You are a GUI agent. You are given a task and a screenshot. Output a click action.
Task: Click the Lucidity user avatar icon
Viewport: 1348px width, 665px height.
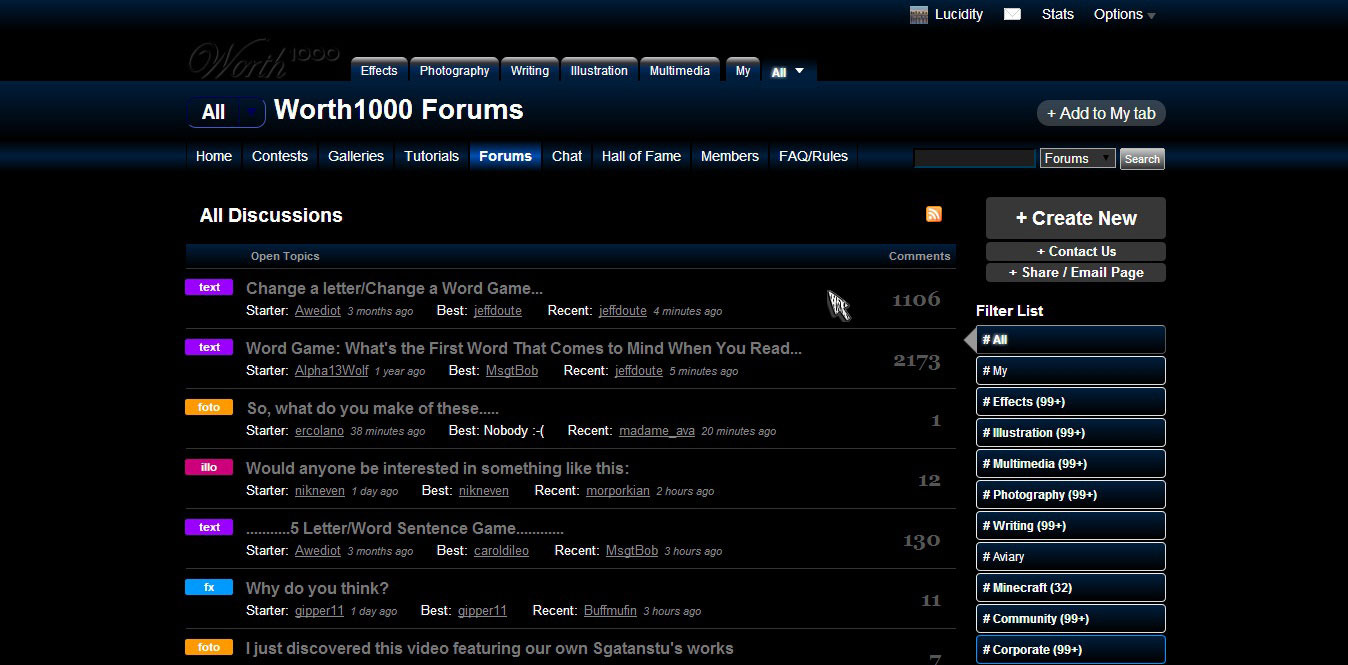pyautogui.click(x=919, y=15)
